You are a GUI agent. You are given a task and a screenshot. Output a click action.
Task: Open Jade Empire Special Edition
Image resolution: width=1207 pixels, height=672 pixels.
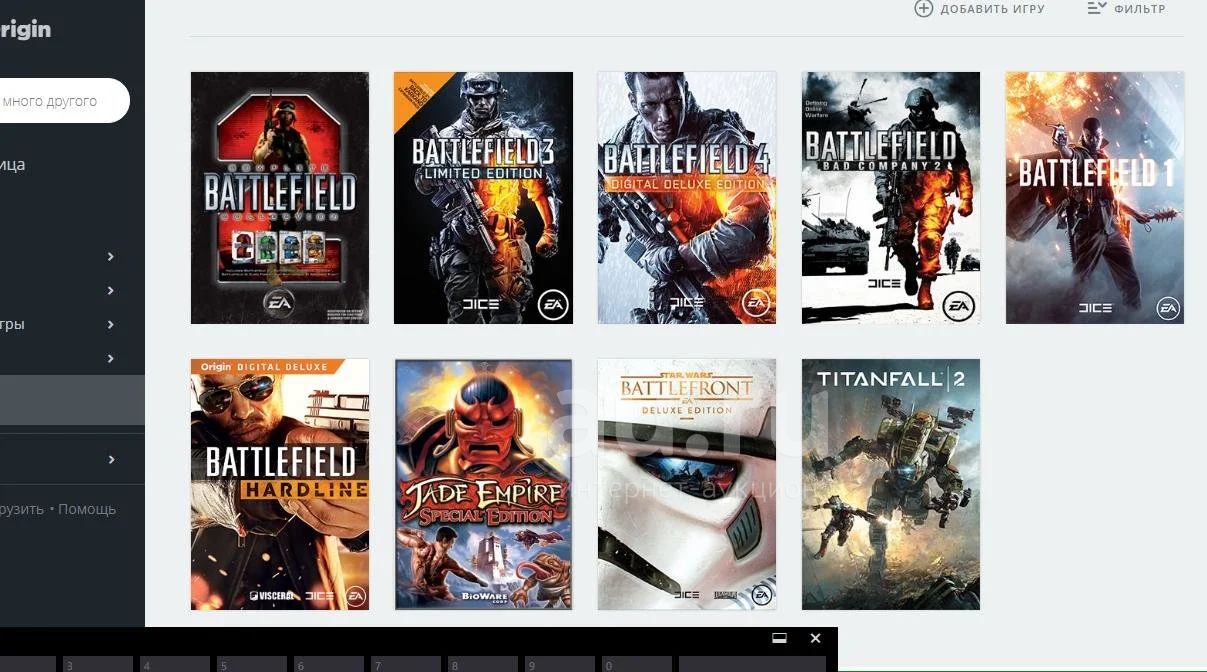point(484,484)
